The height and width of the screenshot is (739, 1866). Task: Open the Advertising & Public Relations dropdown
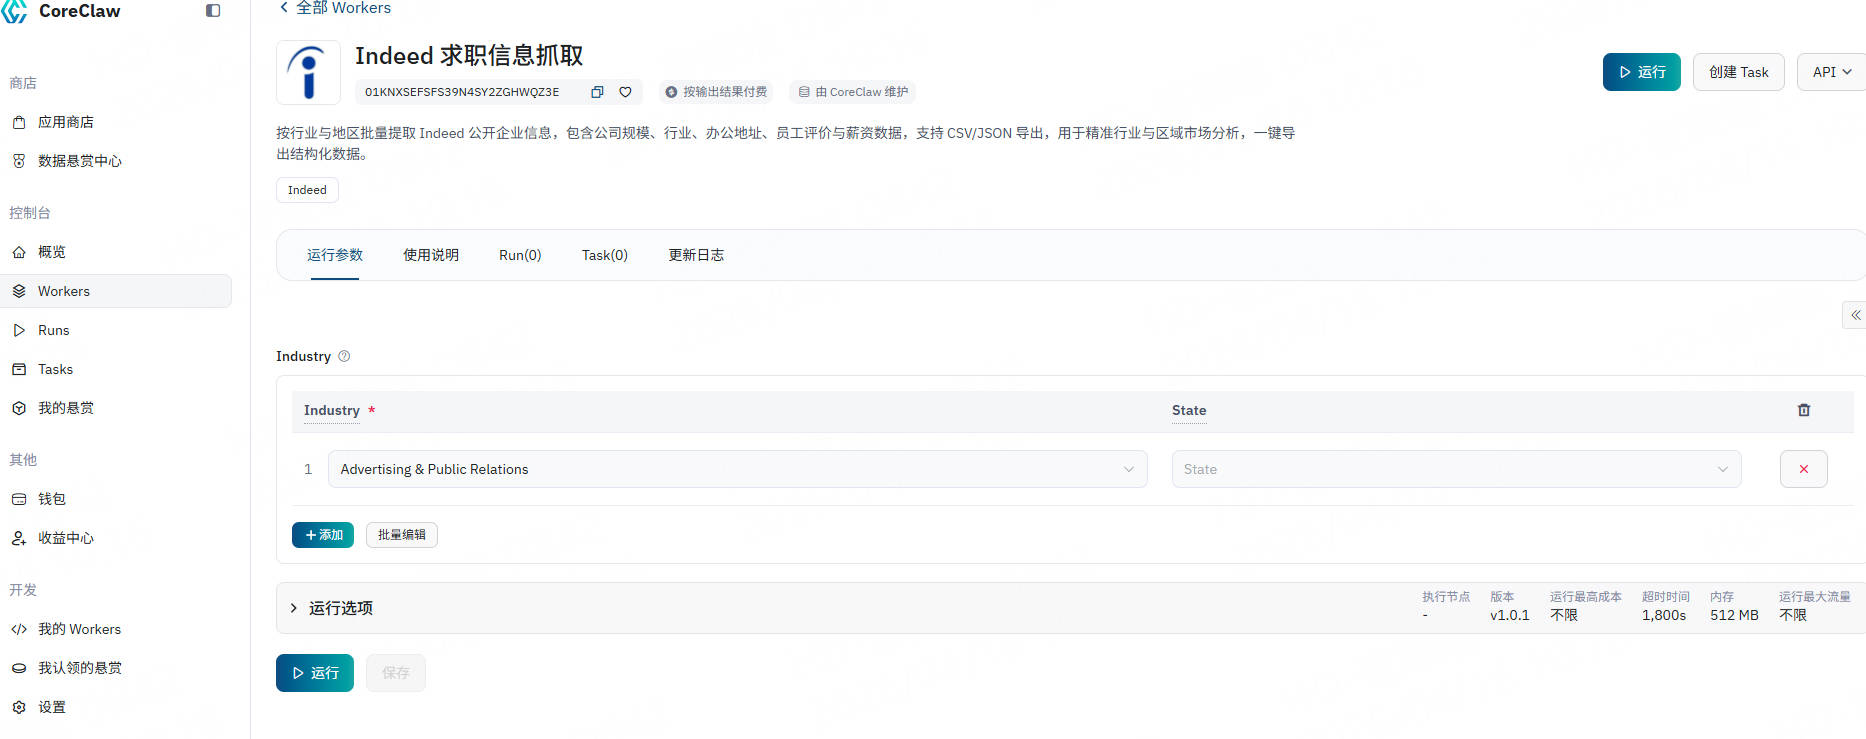pyautogui.click(x=737, y=469)
